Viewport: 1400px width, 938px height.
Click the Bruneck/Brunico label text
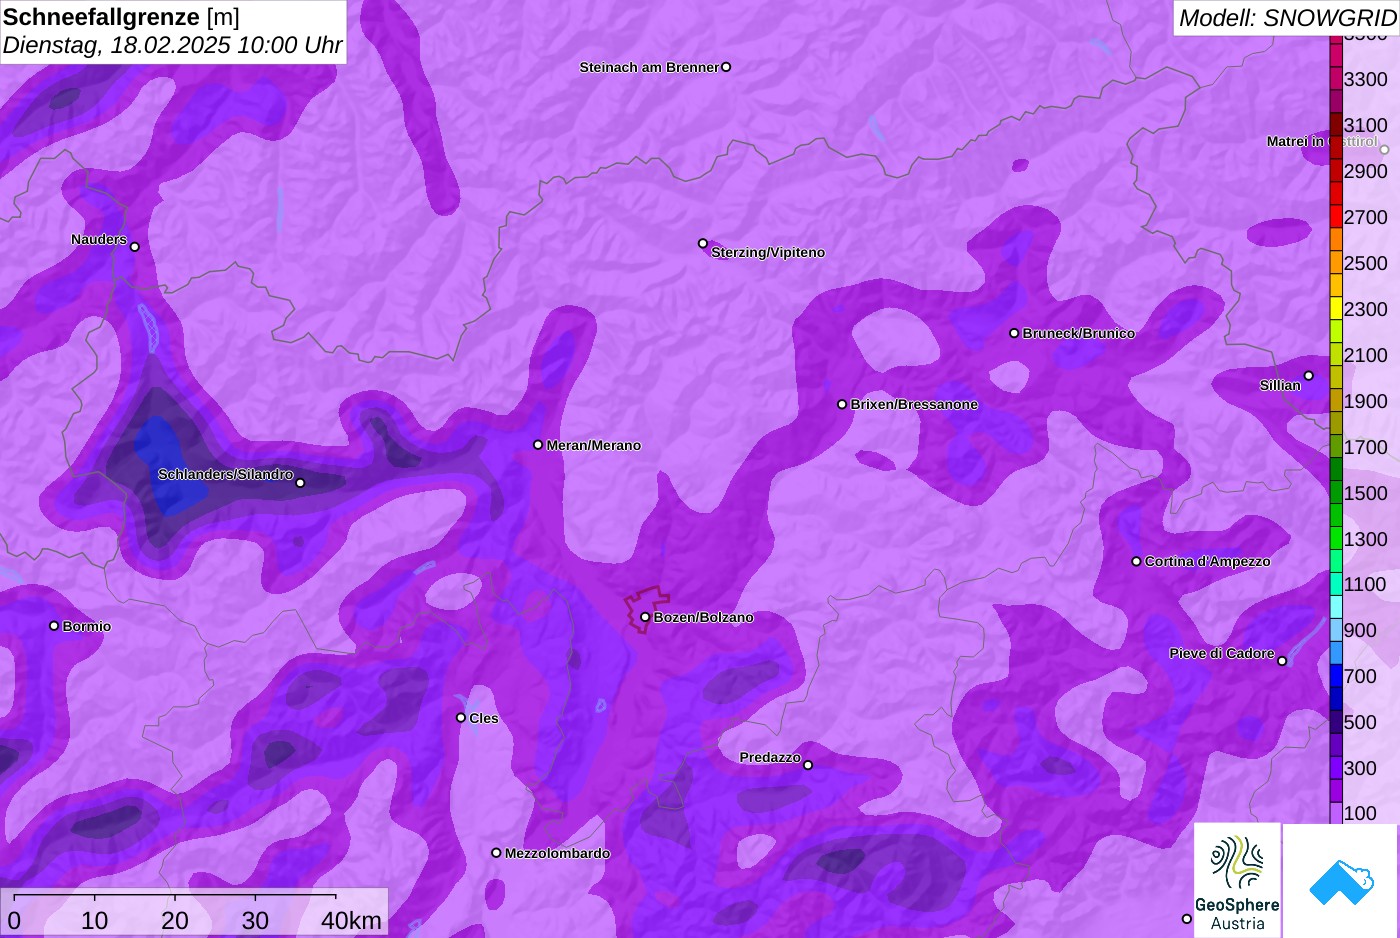pyautogui.click(x=1079, y=333)
